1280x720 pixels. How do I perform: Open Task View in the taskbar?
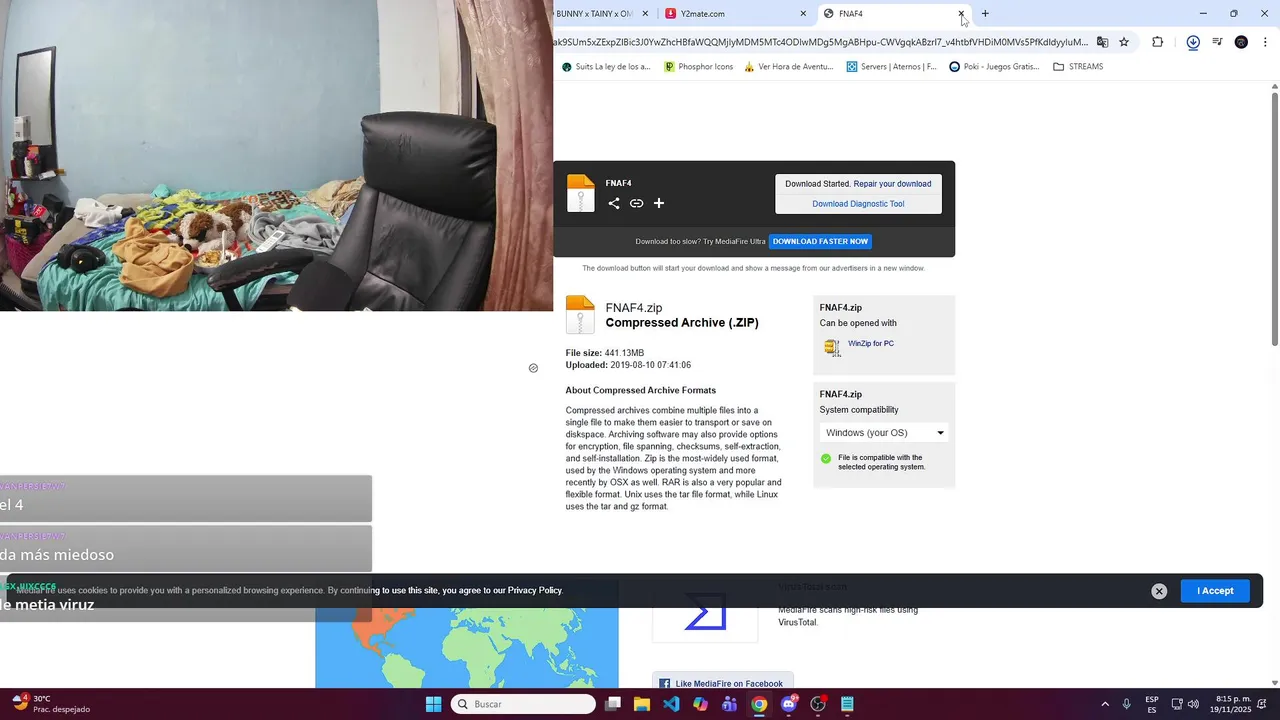tap(613, 704)
